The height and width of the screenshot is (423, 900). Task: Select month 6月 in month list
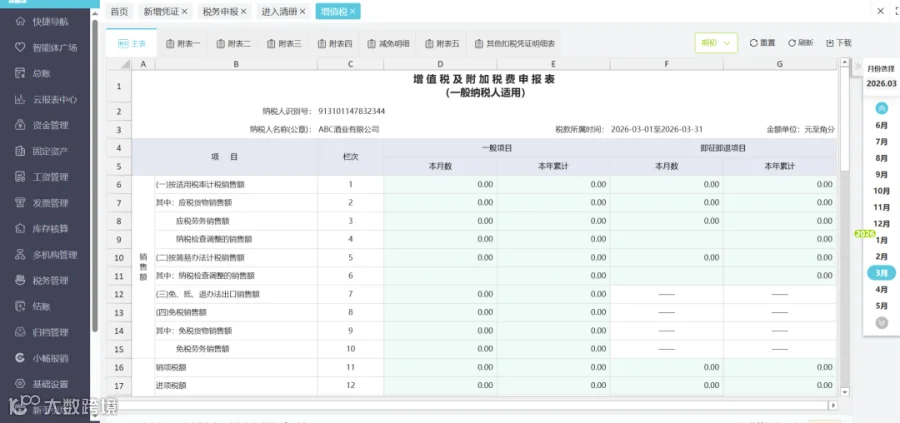(x=882, y=125)
